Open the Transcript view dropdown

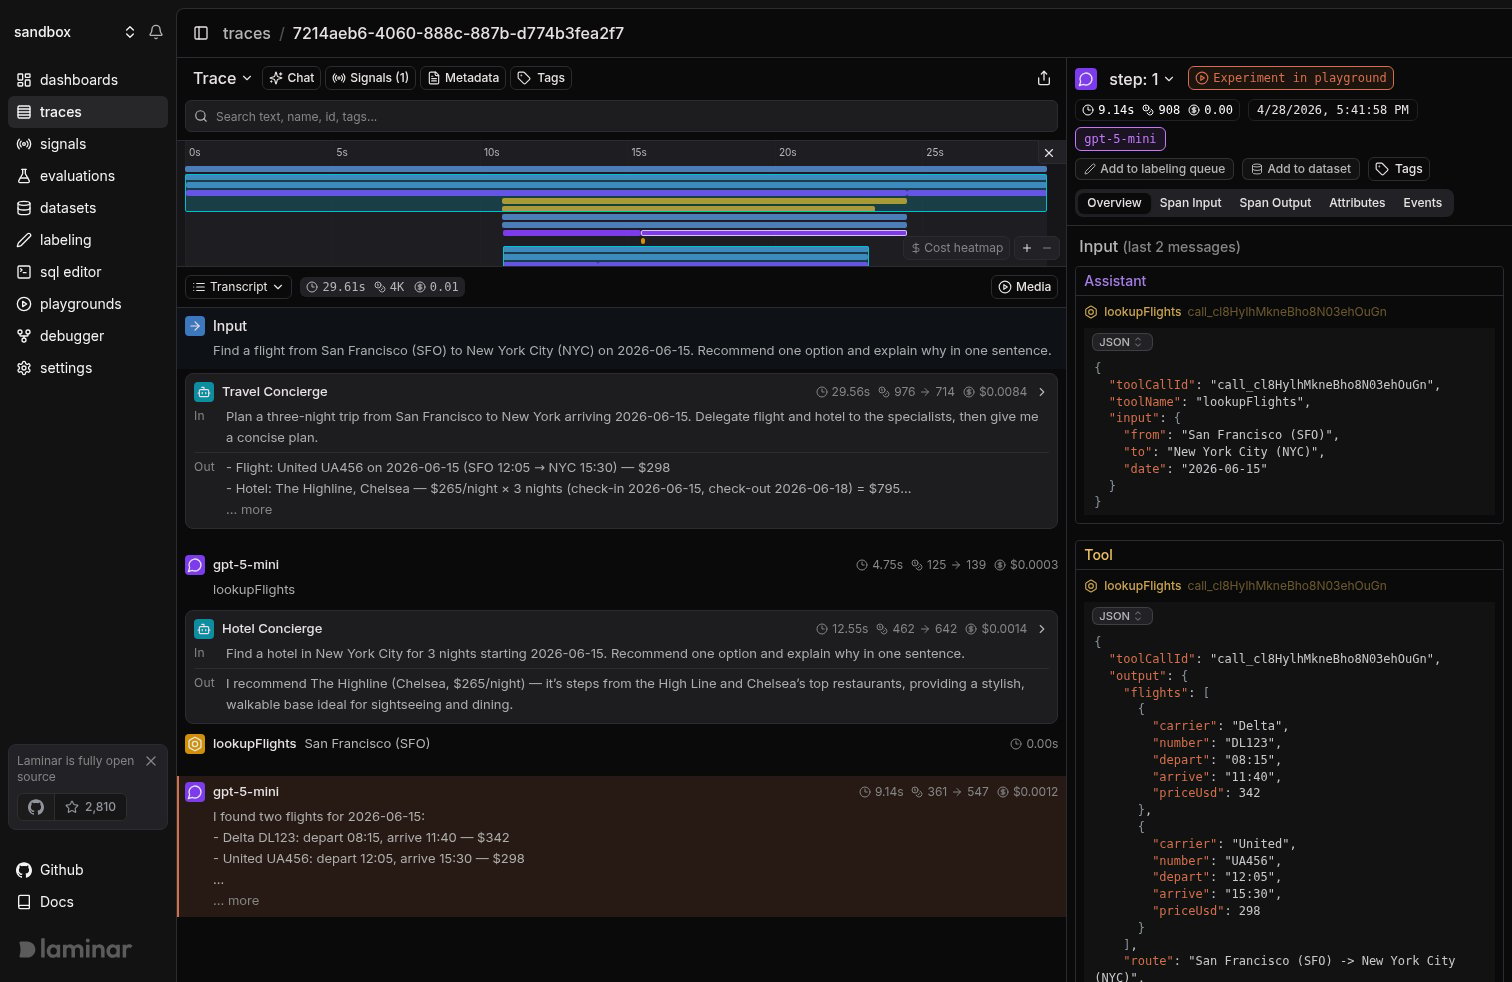click(x=239, y=287)
